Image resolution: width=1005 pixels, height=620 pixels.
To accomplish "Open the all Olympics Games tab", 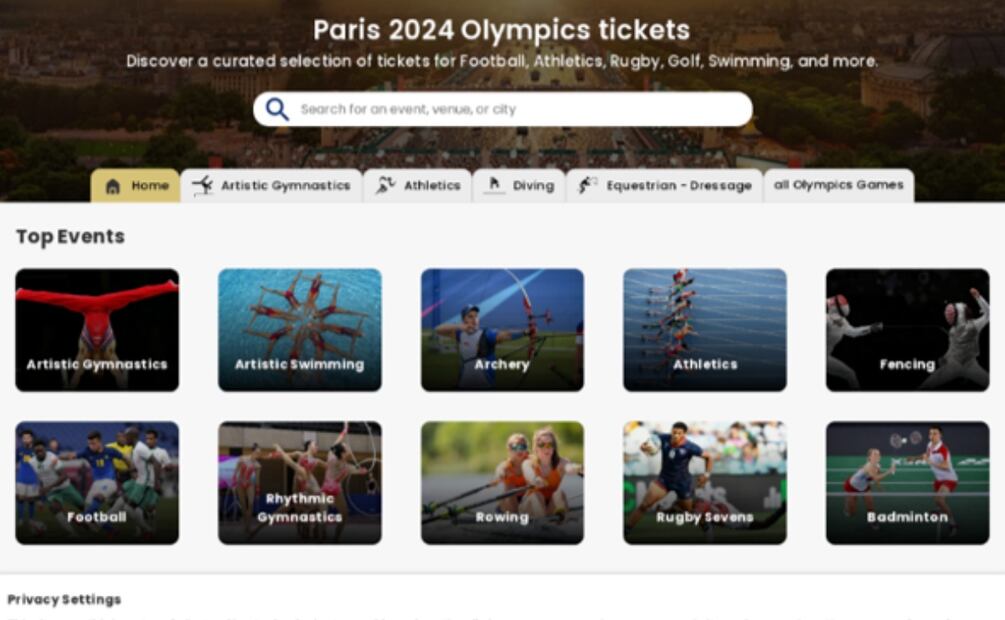I will pos(839,185).
